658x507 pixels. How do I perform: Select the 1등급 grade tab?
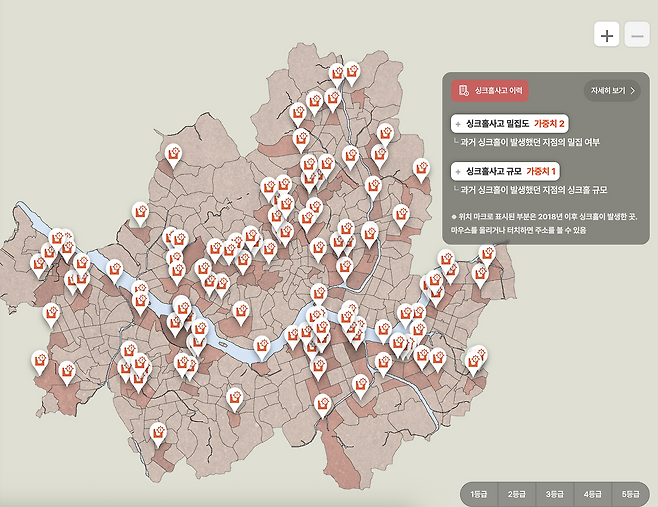478,494
